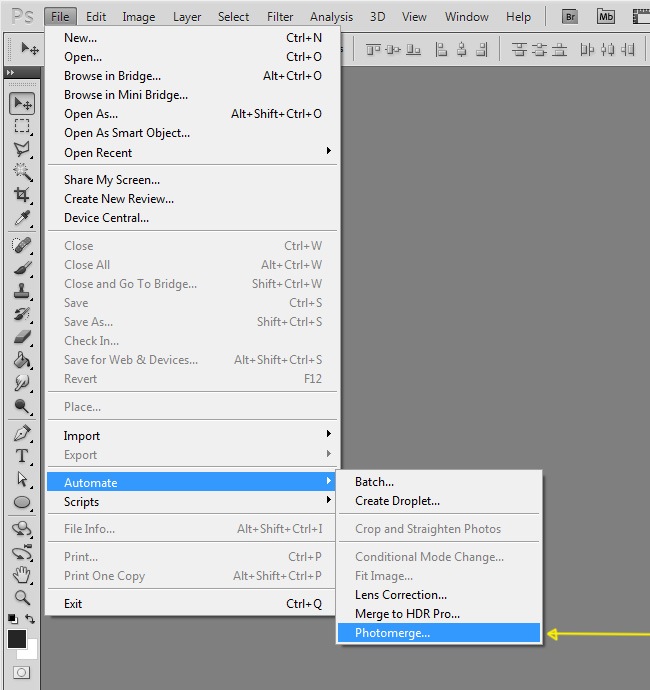Open the Edit menu
The width and height of the screenshot is (650, 690).
point(96,17)
